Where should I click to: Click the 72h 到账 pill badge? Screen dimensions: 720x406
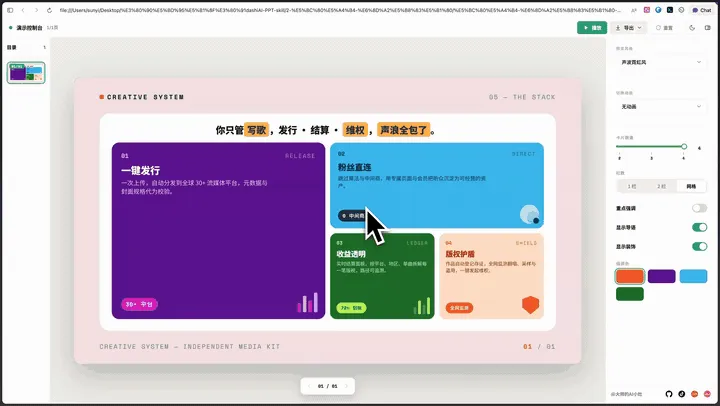[351, 308]
